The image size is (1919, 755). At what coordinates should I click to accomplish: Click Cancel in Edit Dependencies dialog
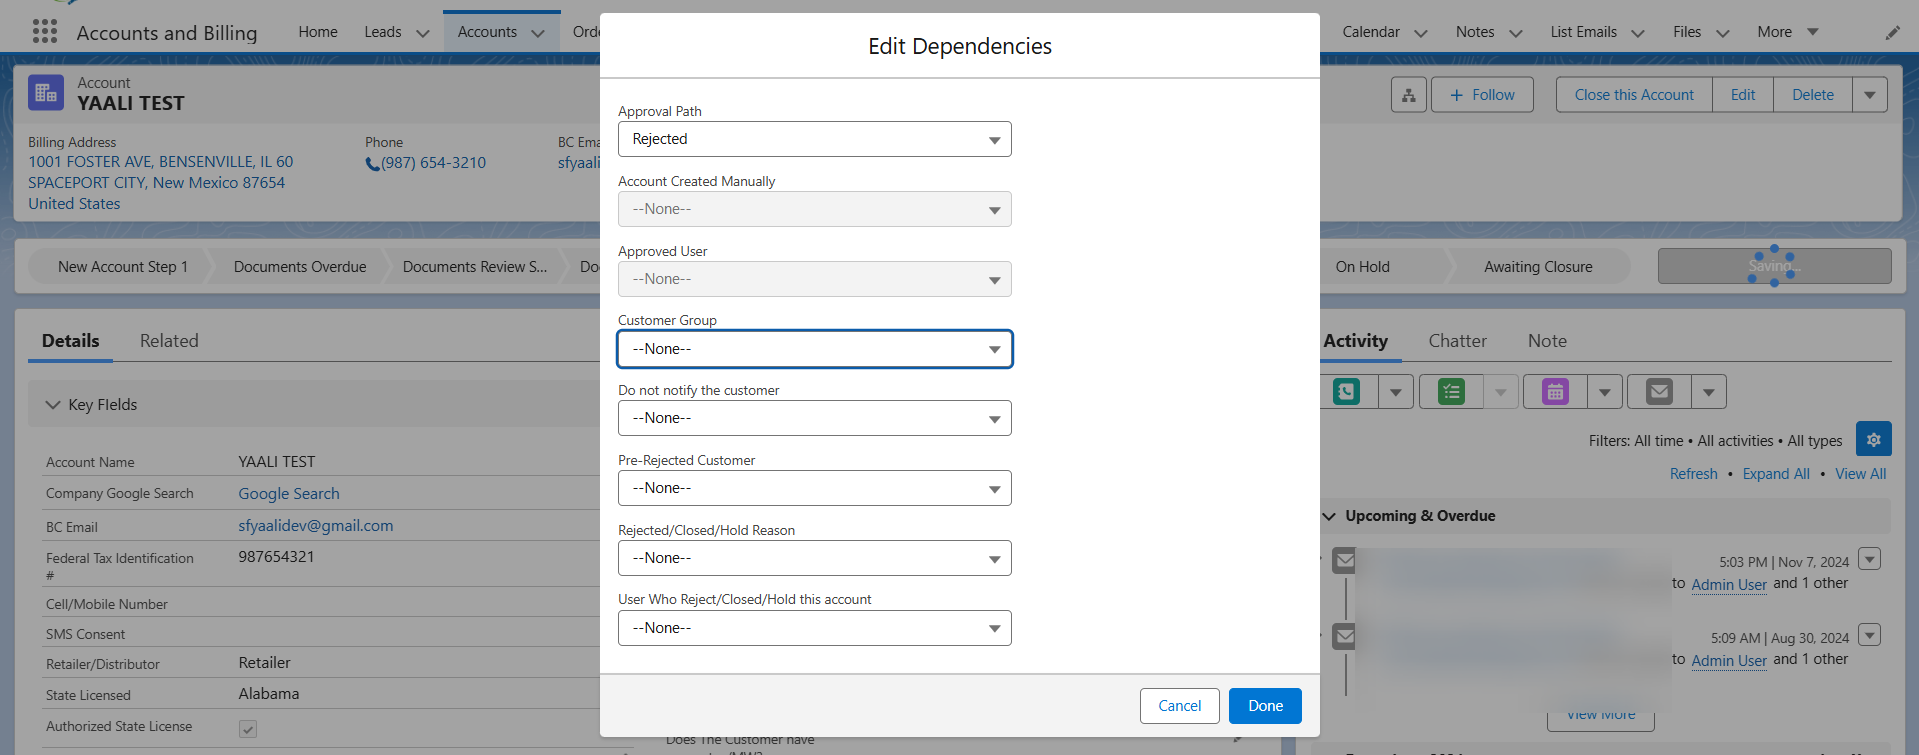coord(1179,706)
